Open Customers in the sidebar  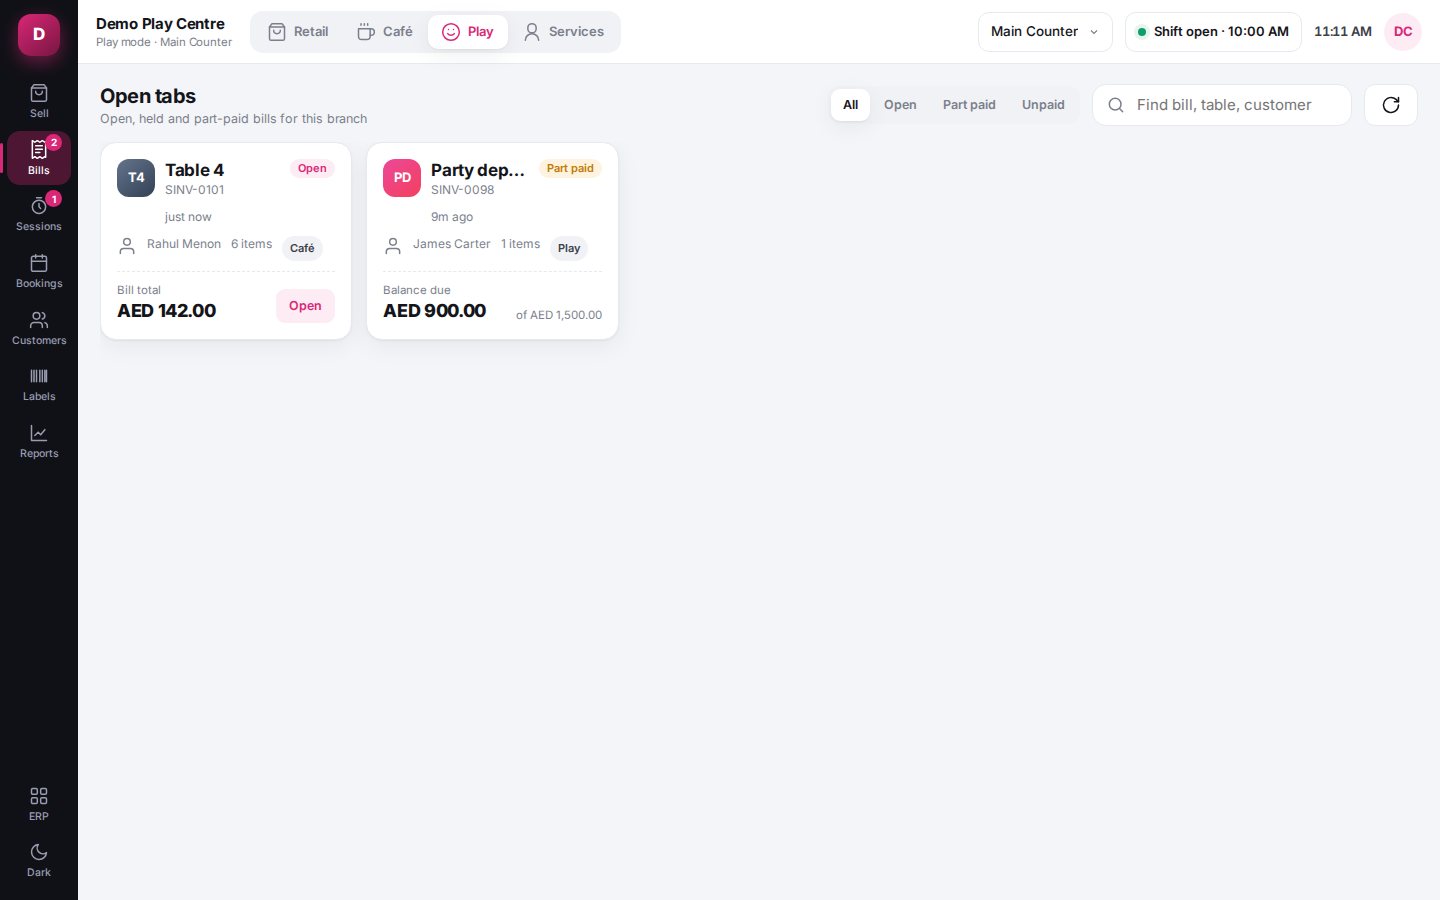point(39,328)
